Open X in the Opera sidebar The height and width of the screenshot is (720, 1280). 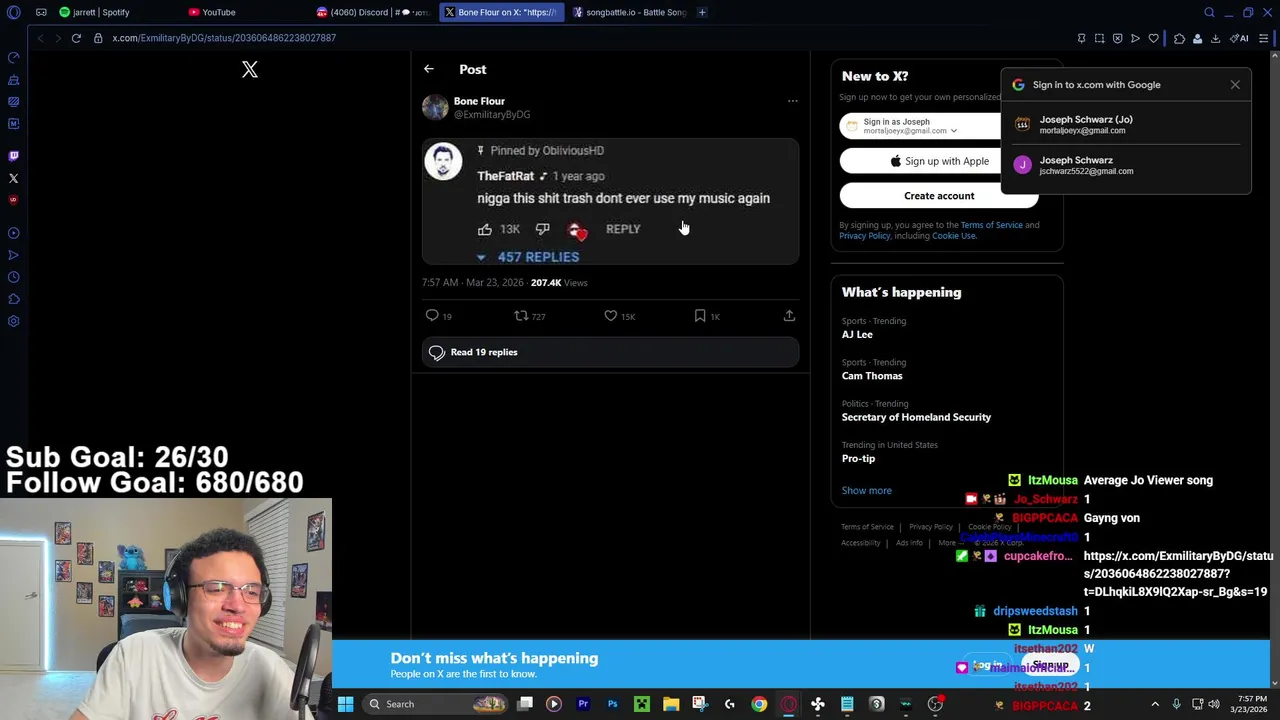pos(13,178)
